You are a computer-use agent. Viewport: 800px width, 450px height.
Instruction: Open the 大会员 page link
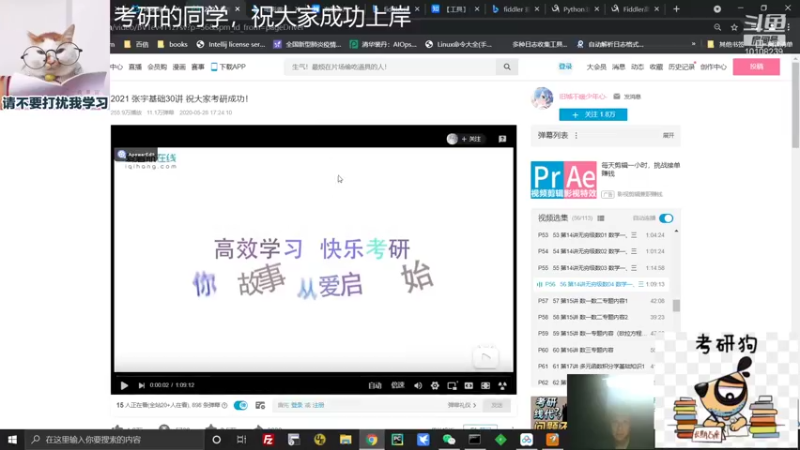596,67
